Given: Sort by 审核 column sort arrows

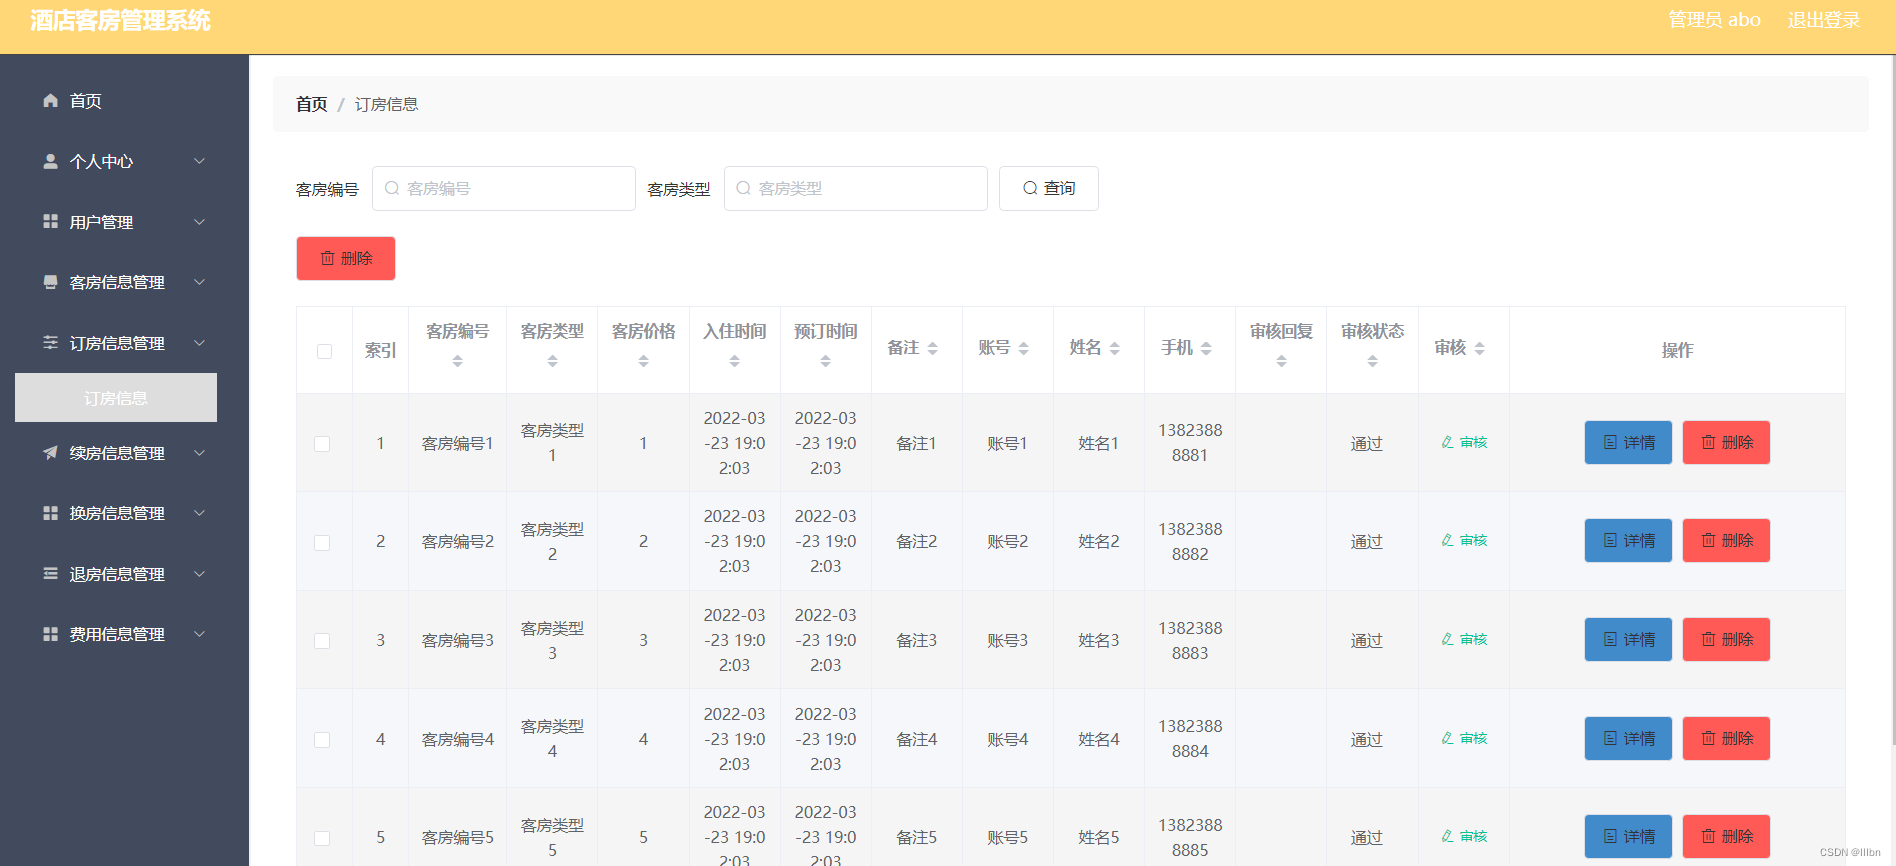Looking at the screenshot, I should point(1479,348).
